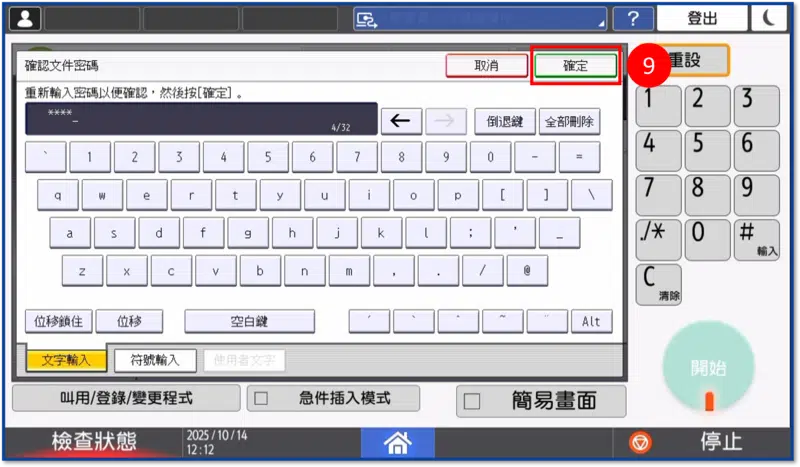
Task: Click date and time 2025/10/14 12:12
Action: [217, 442]
